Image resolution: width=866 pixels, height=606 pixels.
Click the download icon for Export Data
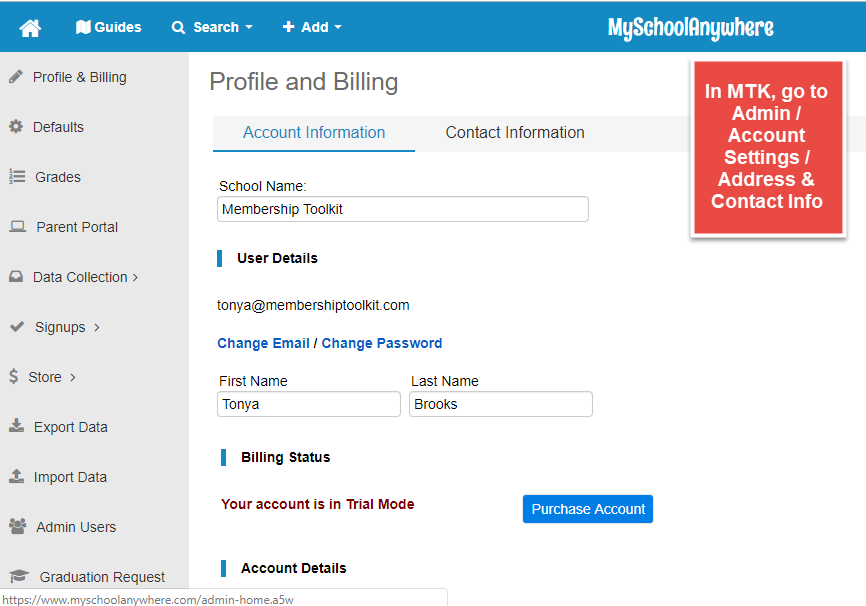tap(17, 425)
